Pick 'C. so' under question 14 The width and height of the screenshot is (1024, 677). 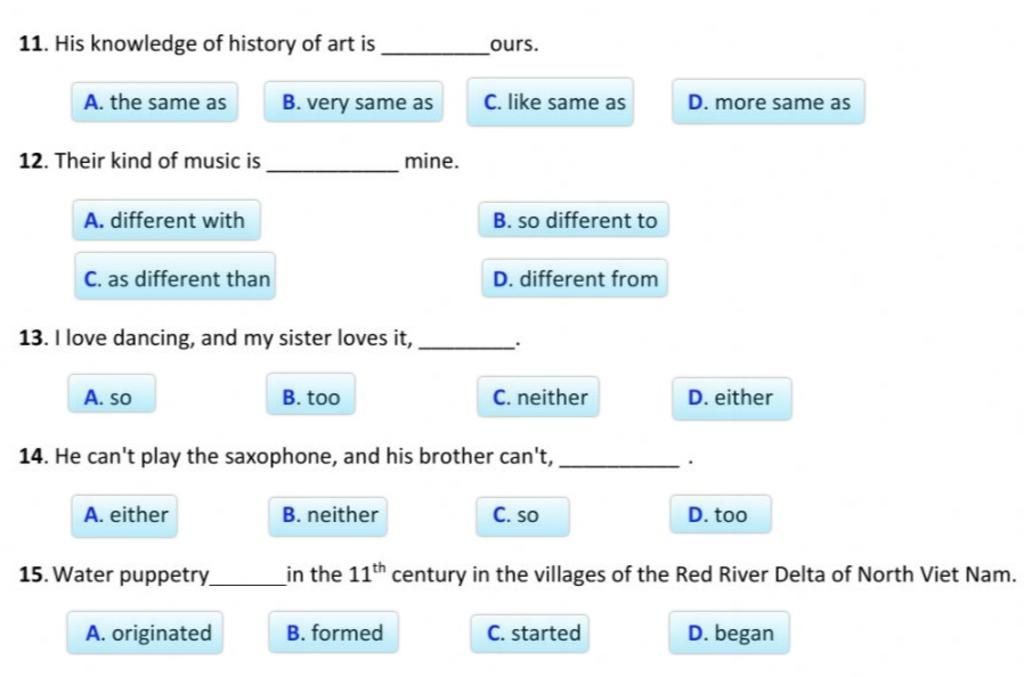[522, 516]
